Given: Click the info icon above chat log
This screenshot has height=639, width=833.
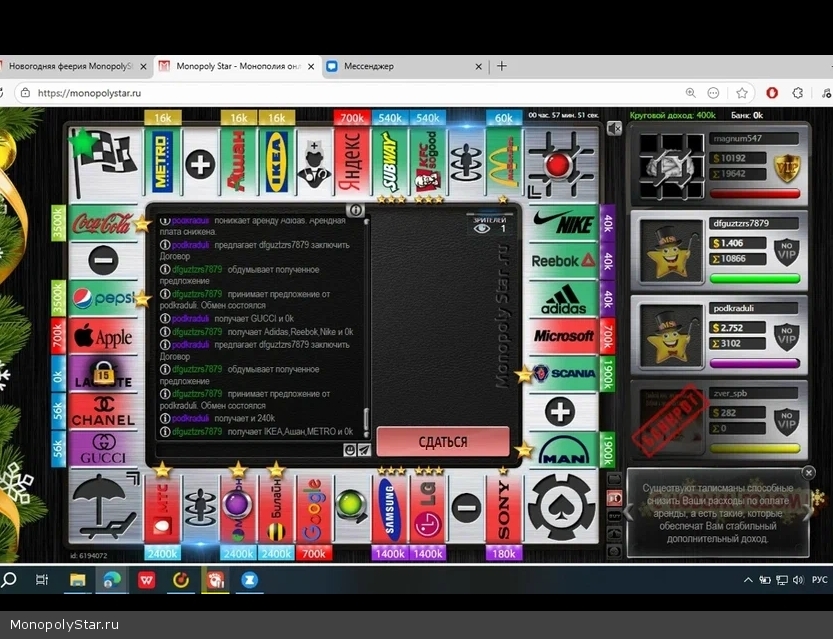Looking at the screenshot, I should (353, 210).
